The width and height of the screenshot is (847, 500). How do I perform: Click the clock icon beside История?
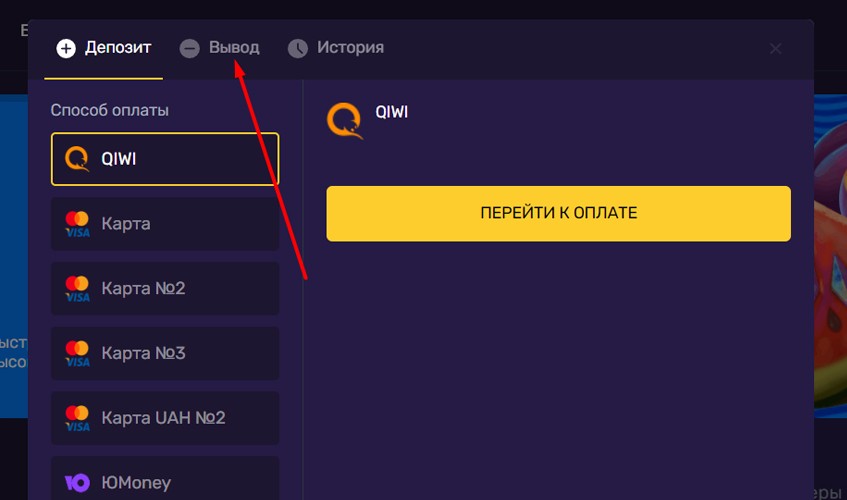(x=298, y=48)
